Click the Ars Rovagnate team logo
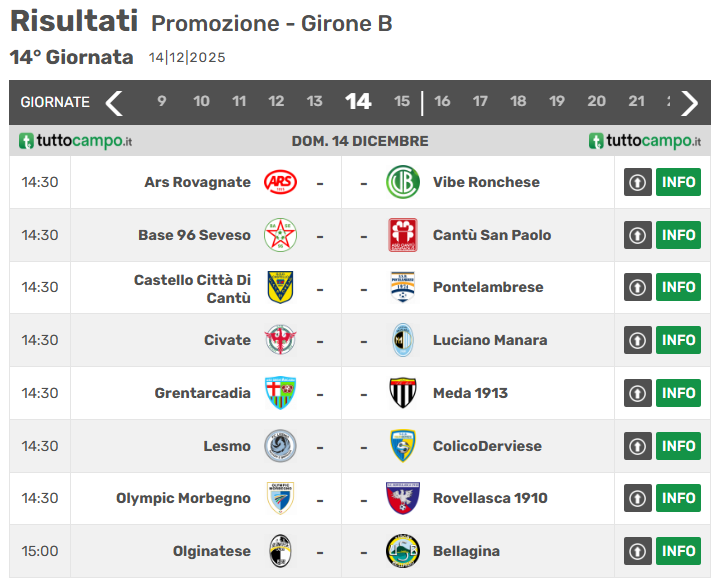This screenshot has height=582, width=722. (x=280, y=182)
